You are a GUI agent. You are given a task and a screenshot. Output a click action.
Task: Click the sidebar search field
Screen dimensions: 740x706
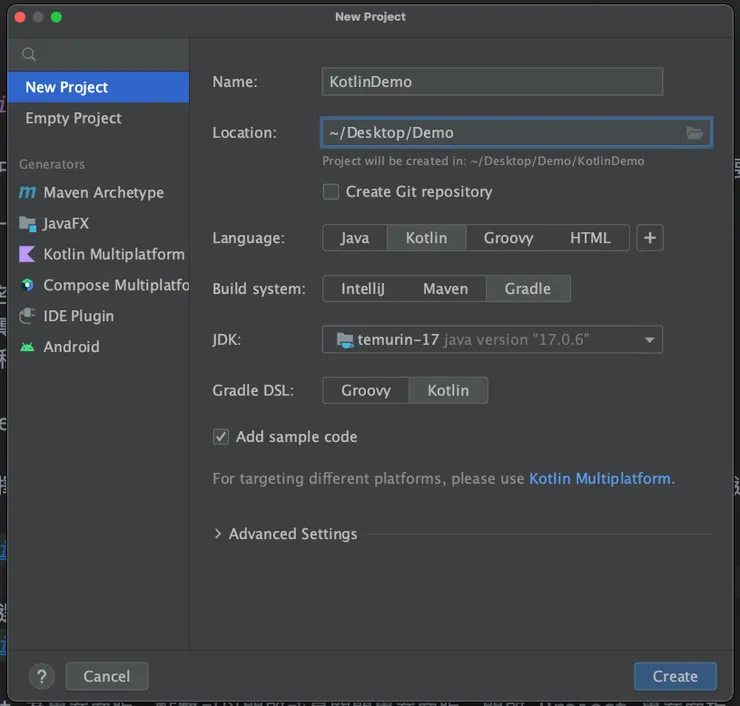point(98,54)
